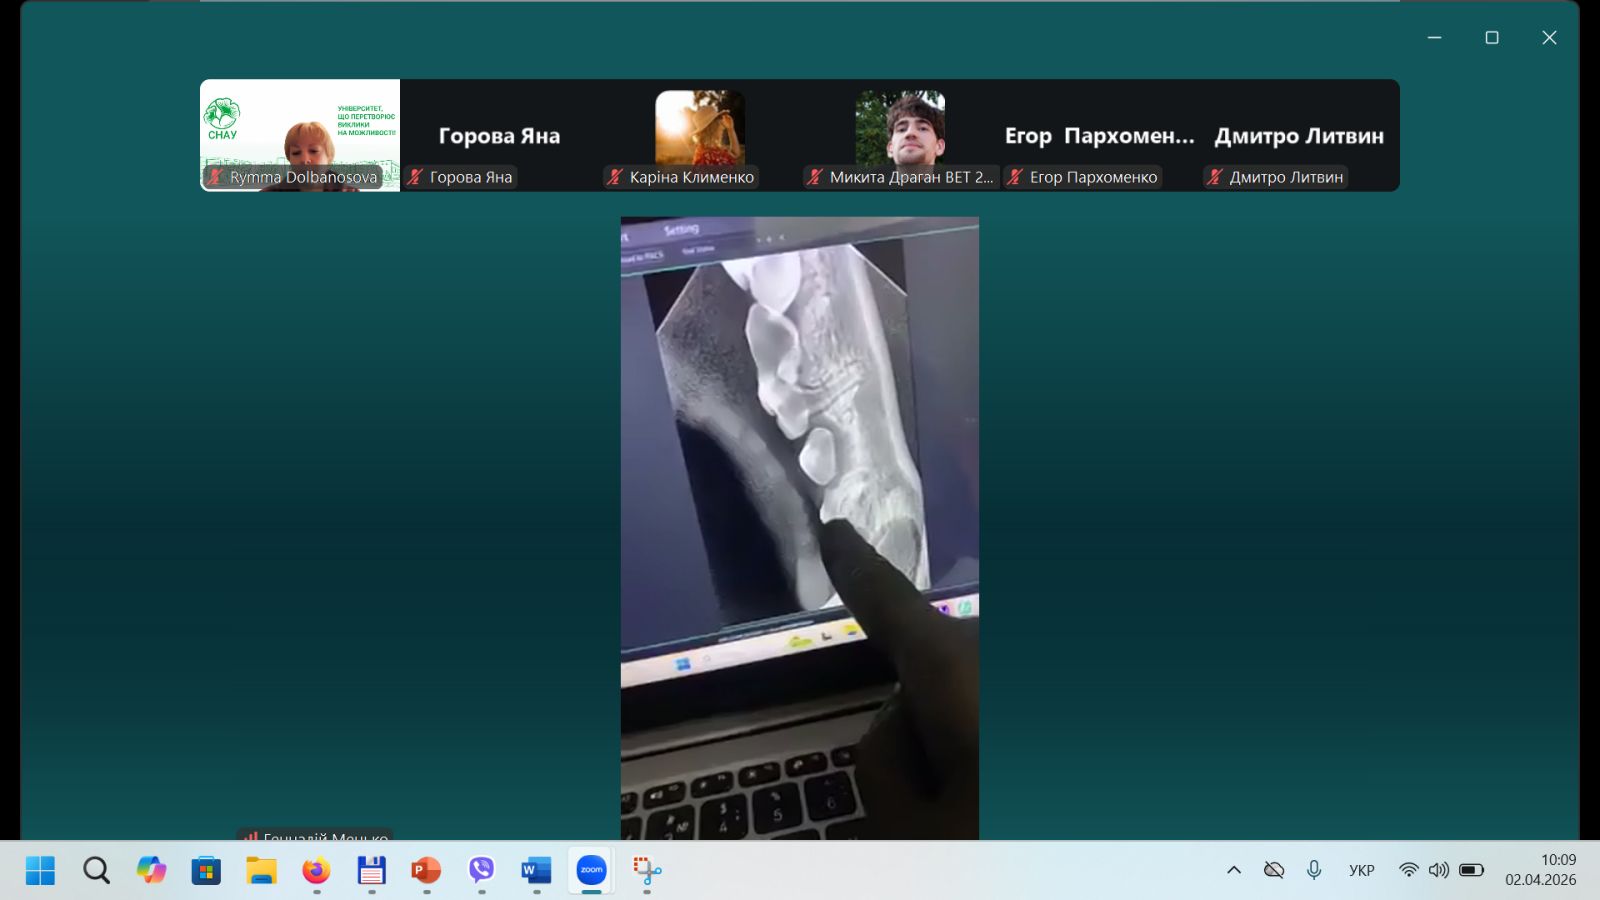Open the clock and date flyout
The width and height of the screenshot is (1600, 900).
[1540, 870]
